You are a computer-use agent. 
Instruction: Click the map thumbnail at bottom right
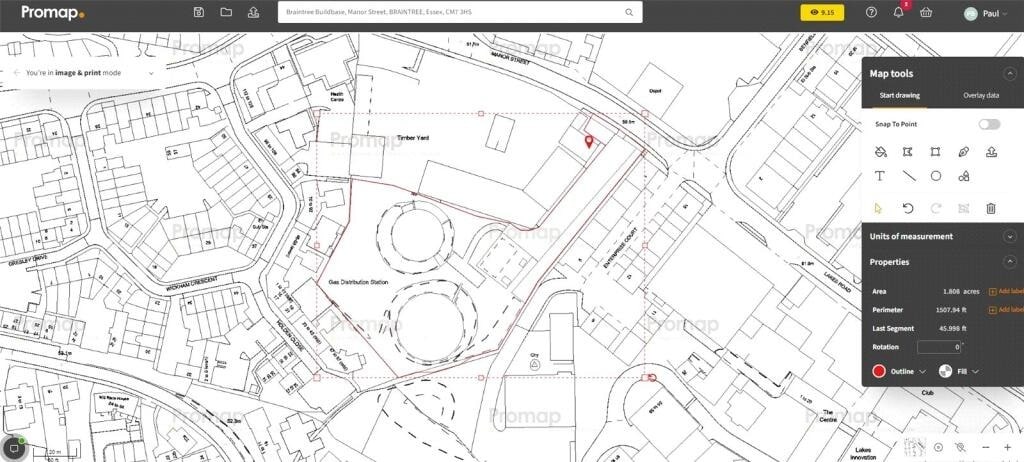point(914,446)
